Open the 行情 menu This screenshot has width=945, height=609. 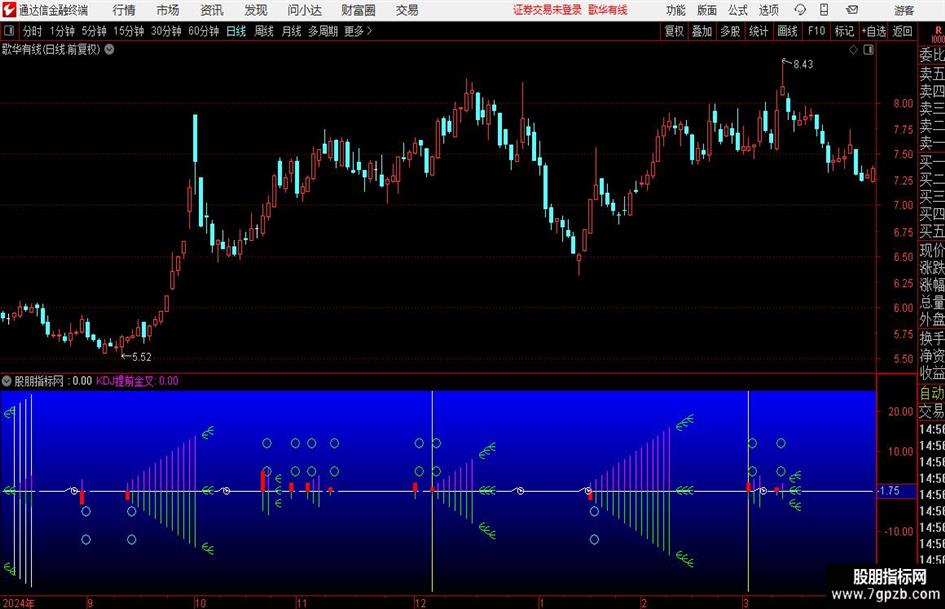[x=124, y=10]
